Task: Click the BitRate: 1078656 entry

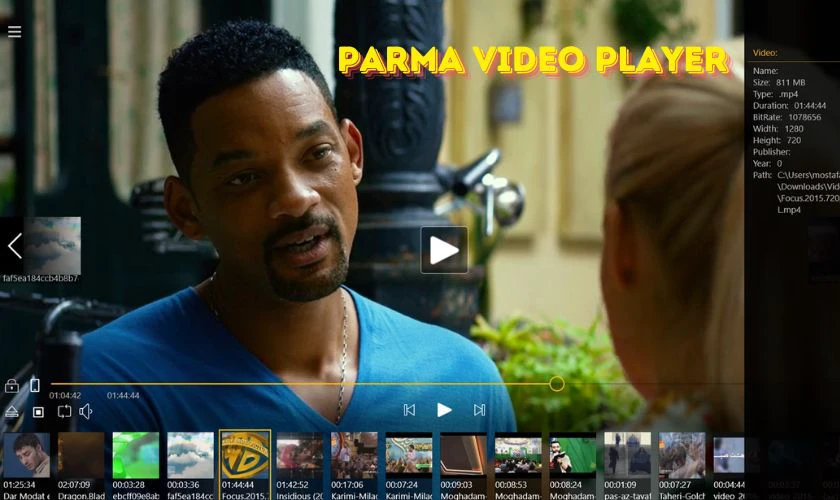Action: tap(786, 117)
